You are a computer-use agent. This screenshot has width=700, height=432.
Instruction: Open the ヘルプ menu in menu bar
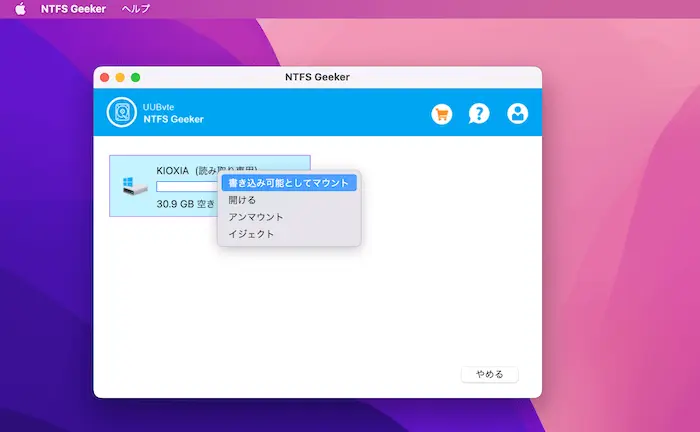136,8
